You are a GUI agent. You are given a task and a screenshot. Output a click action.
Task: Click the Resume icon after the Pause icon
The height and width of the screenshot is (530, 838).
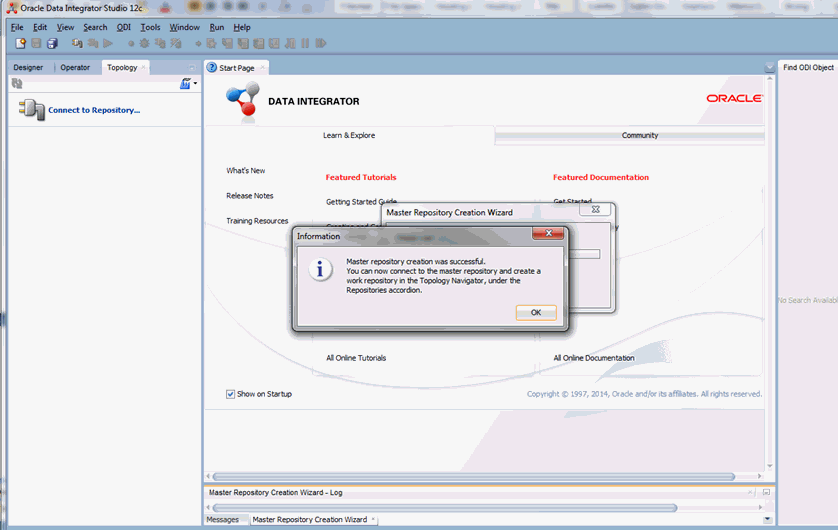(x=321, y=43)
